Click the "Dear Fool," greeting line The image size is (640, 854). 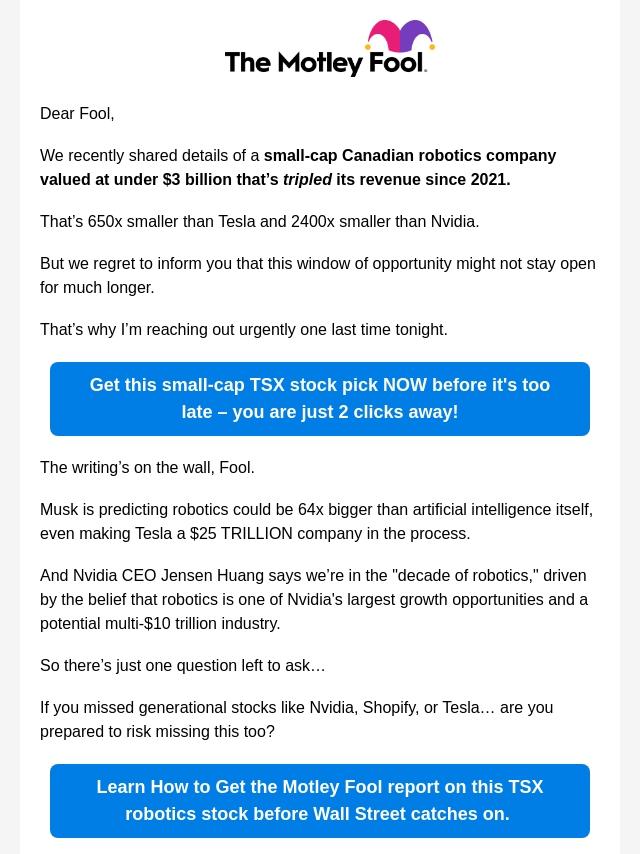[77, 114]
